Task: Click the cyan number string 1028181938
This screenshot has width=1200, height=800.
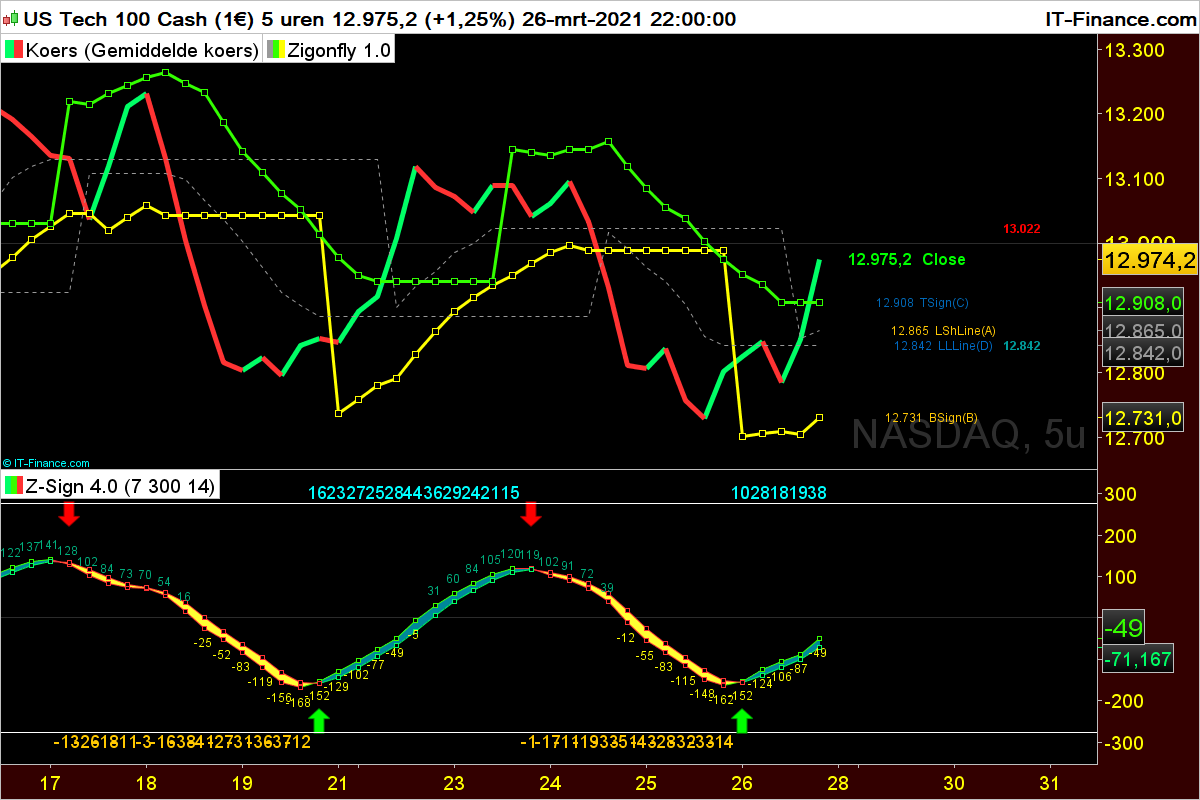Action: (x=779, y=493)
